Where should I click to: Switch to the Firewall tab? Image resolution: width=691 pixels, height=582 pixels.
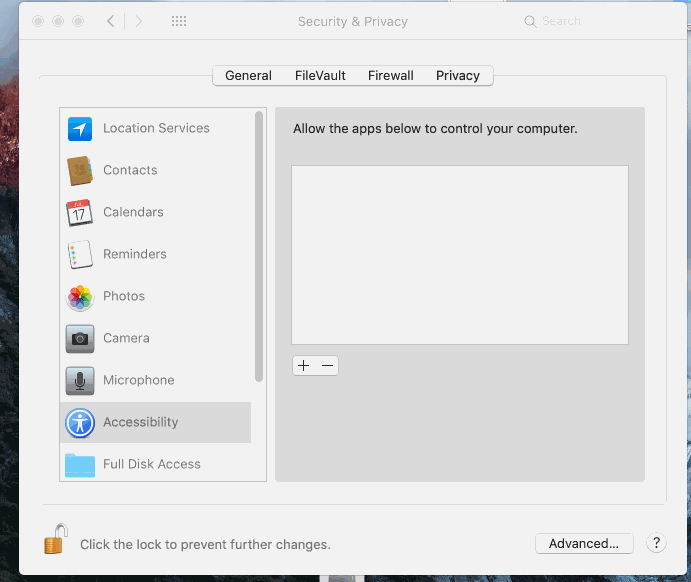[x=390, y=76]
